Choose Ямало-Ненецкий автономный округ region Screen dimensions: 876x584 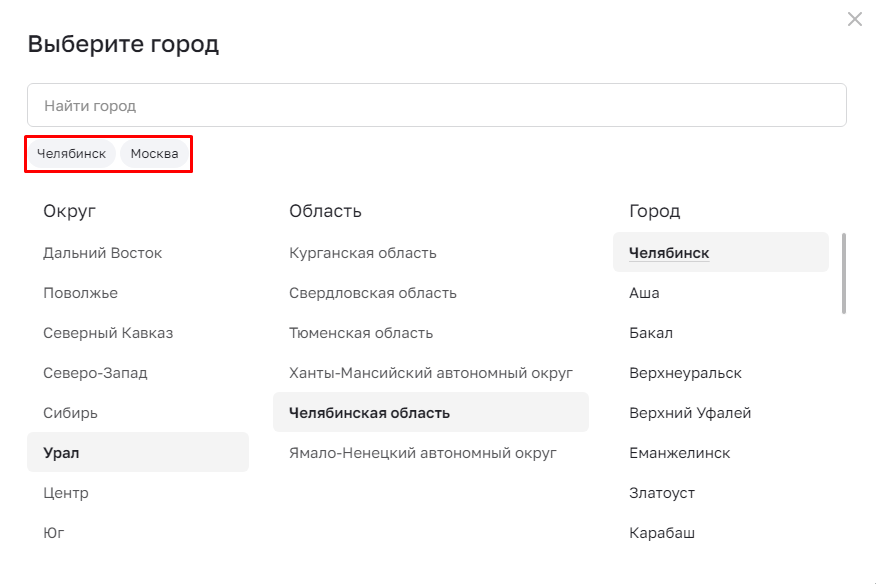423,453
